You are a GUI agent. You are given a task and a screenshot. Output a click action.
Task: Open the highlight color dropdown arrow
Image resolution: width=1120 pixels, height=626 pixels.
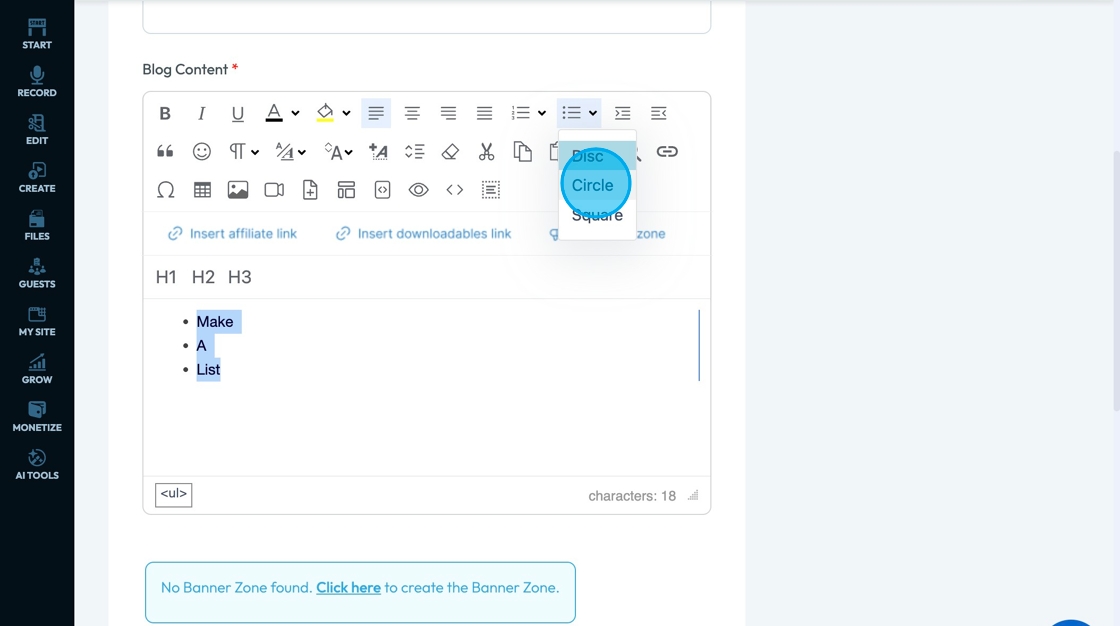click(x=346, y=113)
